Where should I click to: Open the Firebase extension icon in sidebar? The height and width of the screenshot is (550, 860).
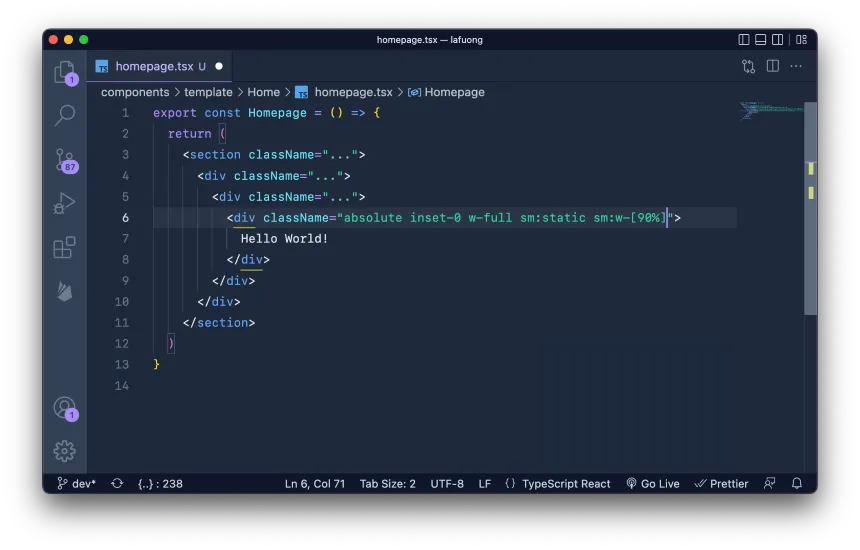[x=64, y=291]
